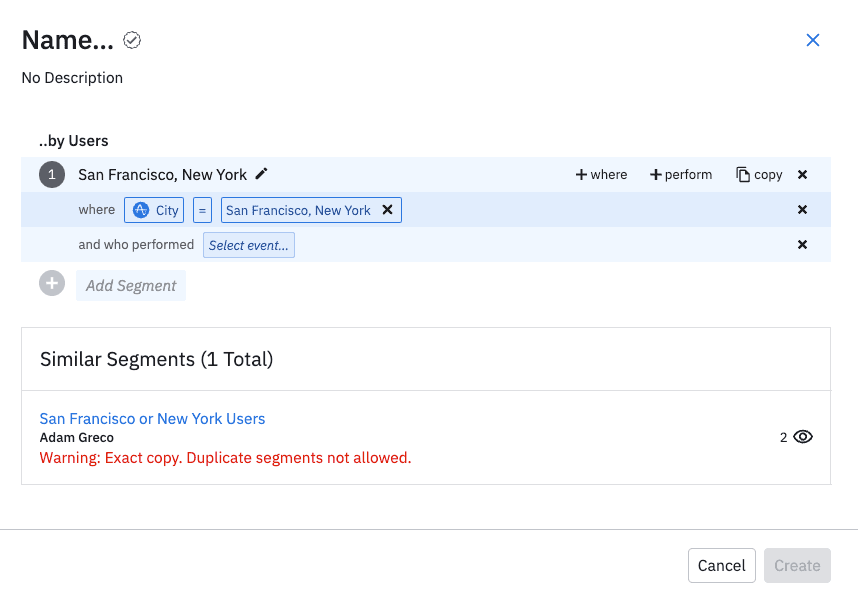Click the Name title to edit it

click(68, 40)
